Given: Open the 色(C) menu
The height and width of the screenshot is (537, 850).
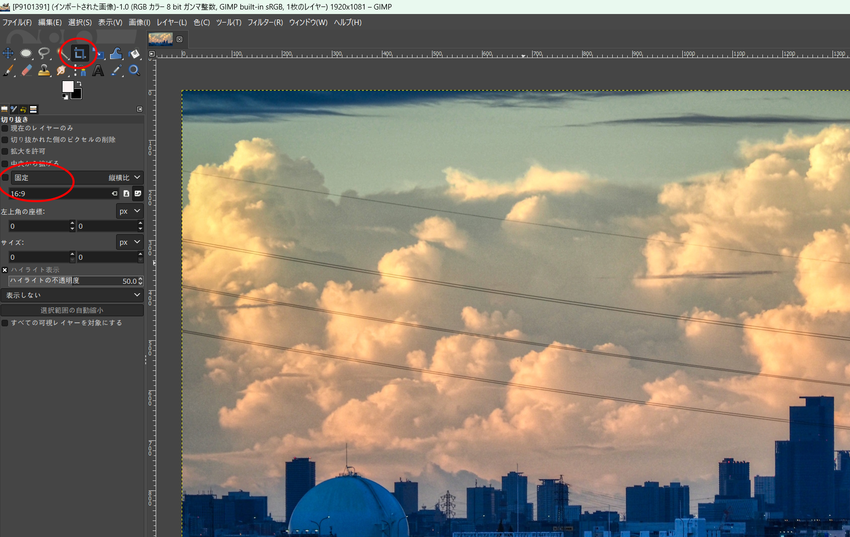Looking at the screenshot, I should [202, 22].
